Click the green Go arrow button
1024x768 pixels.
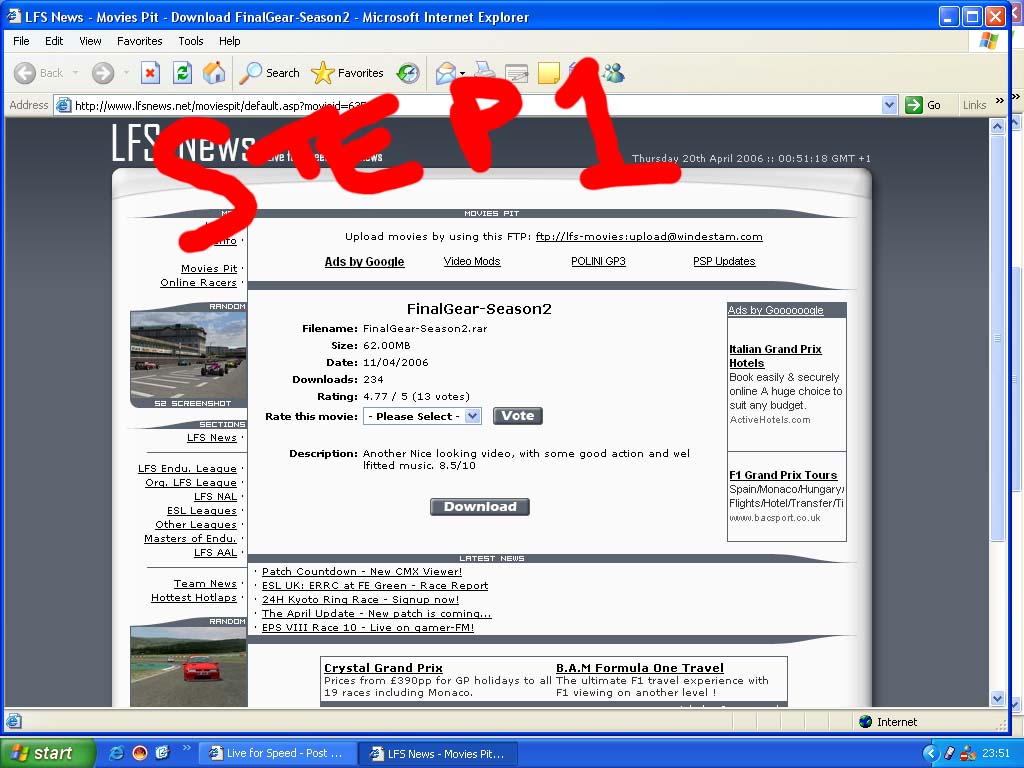pos(914,104)
